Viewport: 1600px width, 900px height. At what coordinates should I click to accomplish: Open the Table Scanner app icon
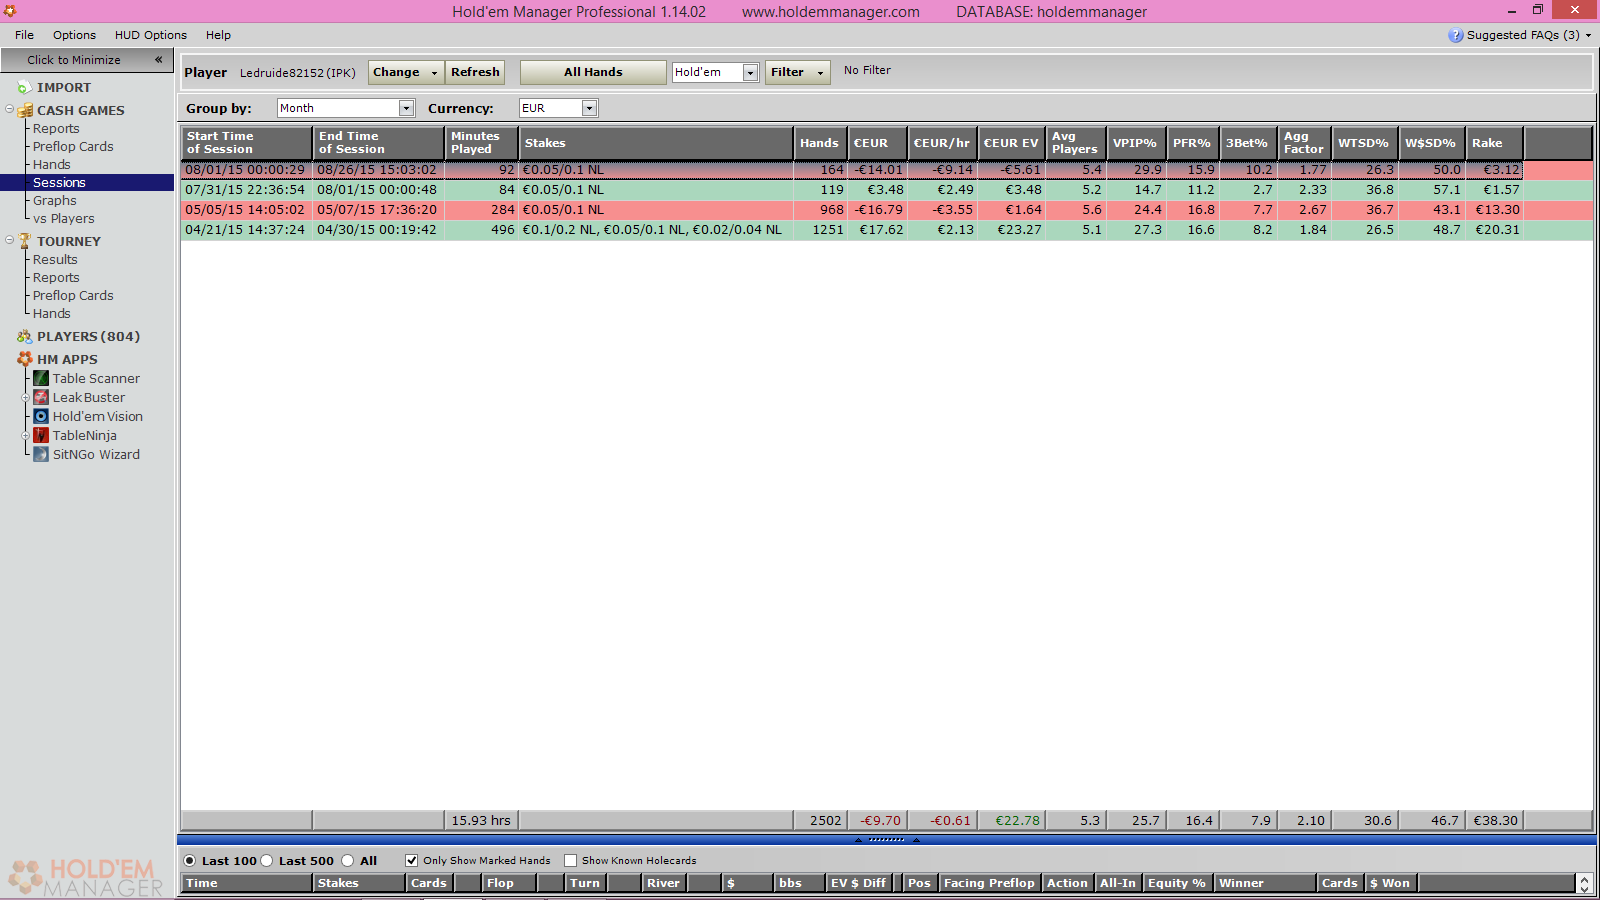coord(41,378)
